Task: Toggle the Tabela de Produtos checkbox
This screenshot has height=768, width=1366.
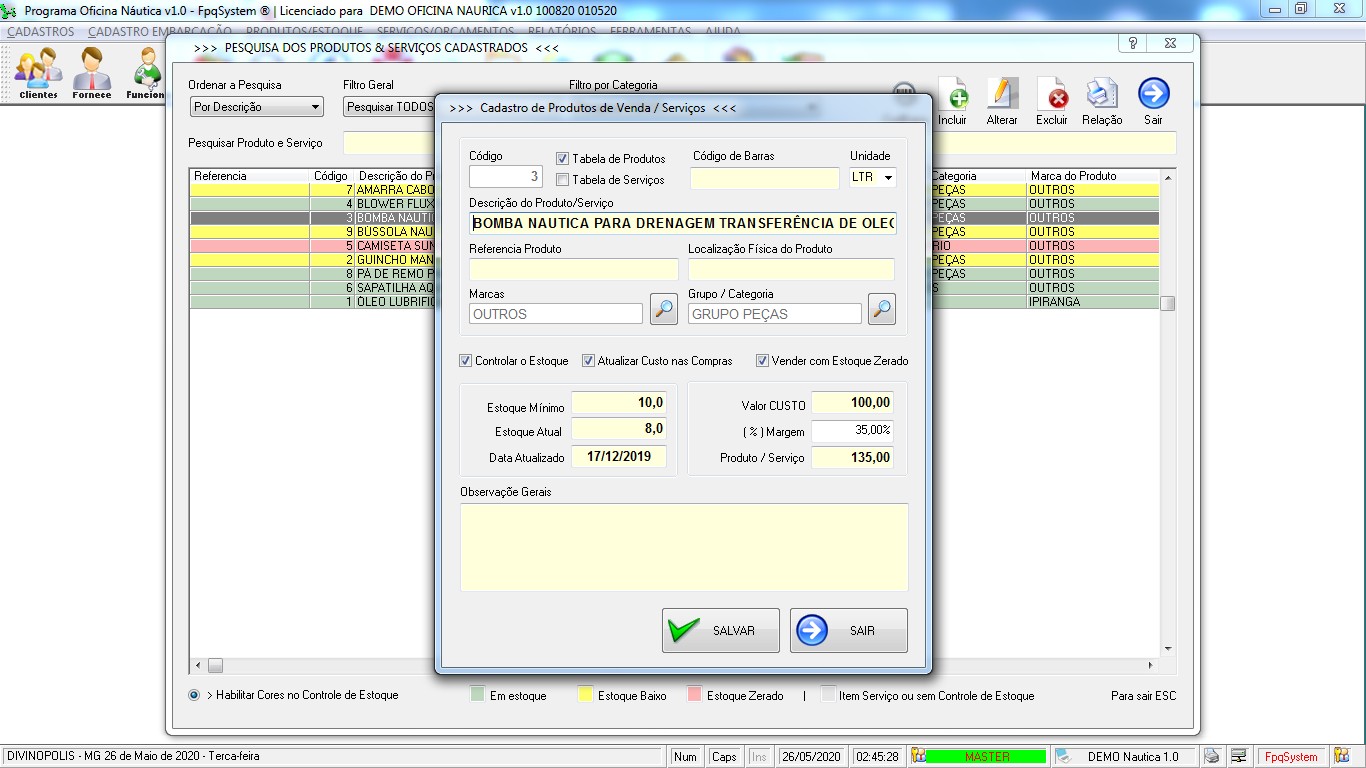Action: [562, 159]
